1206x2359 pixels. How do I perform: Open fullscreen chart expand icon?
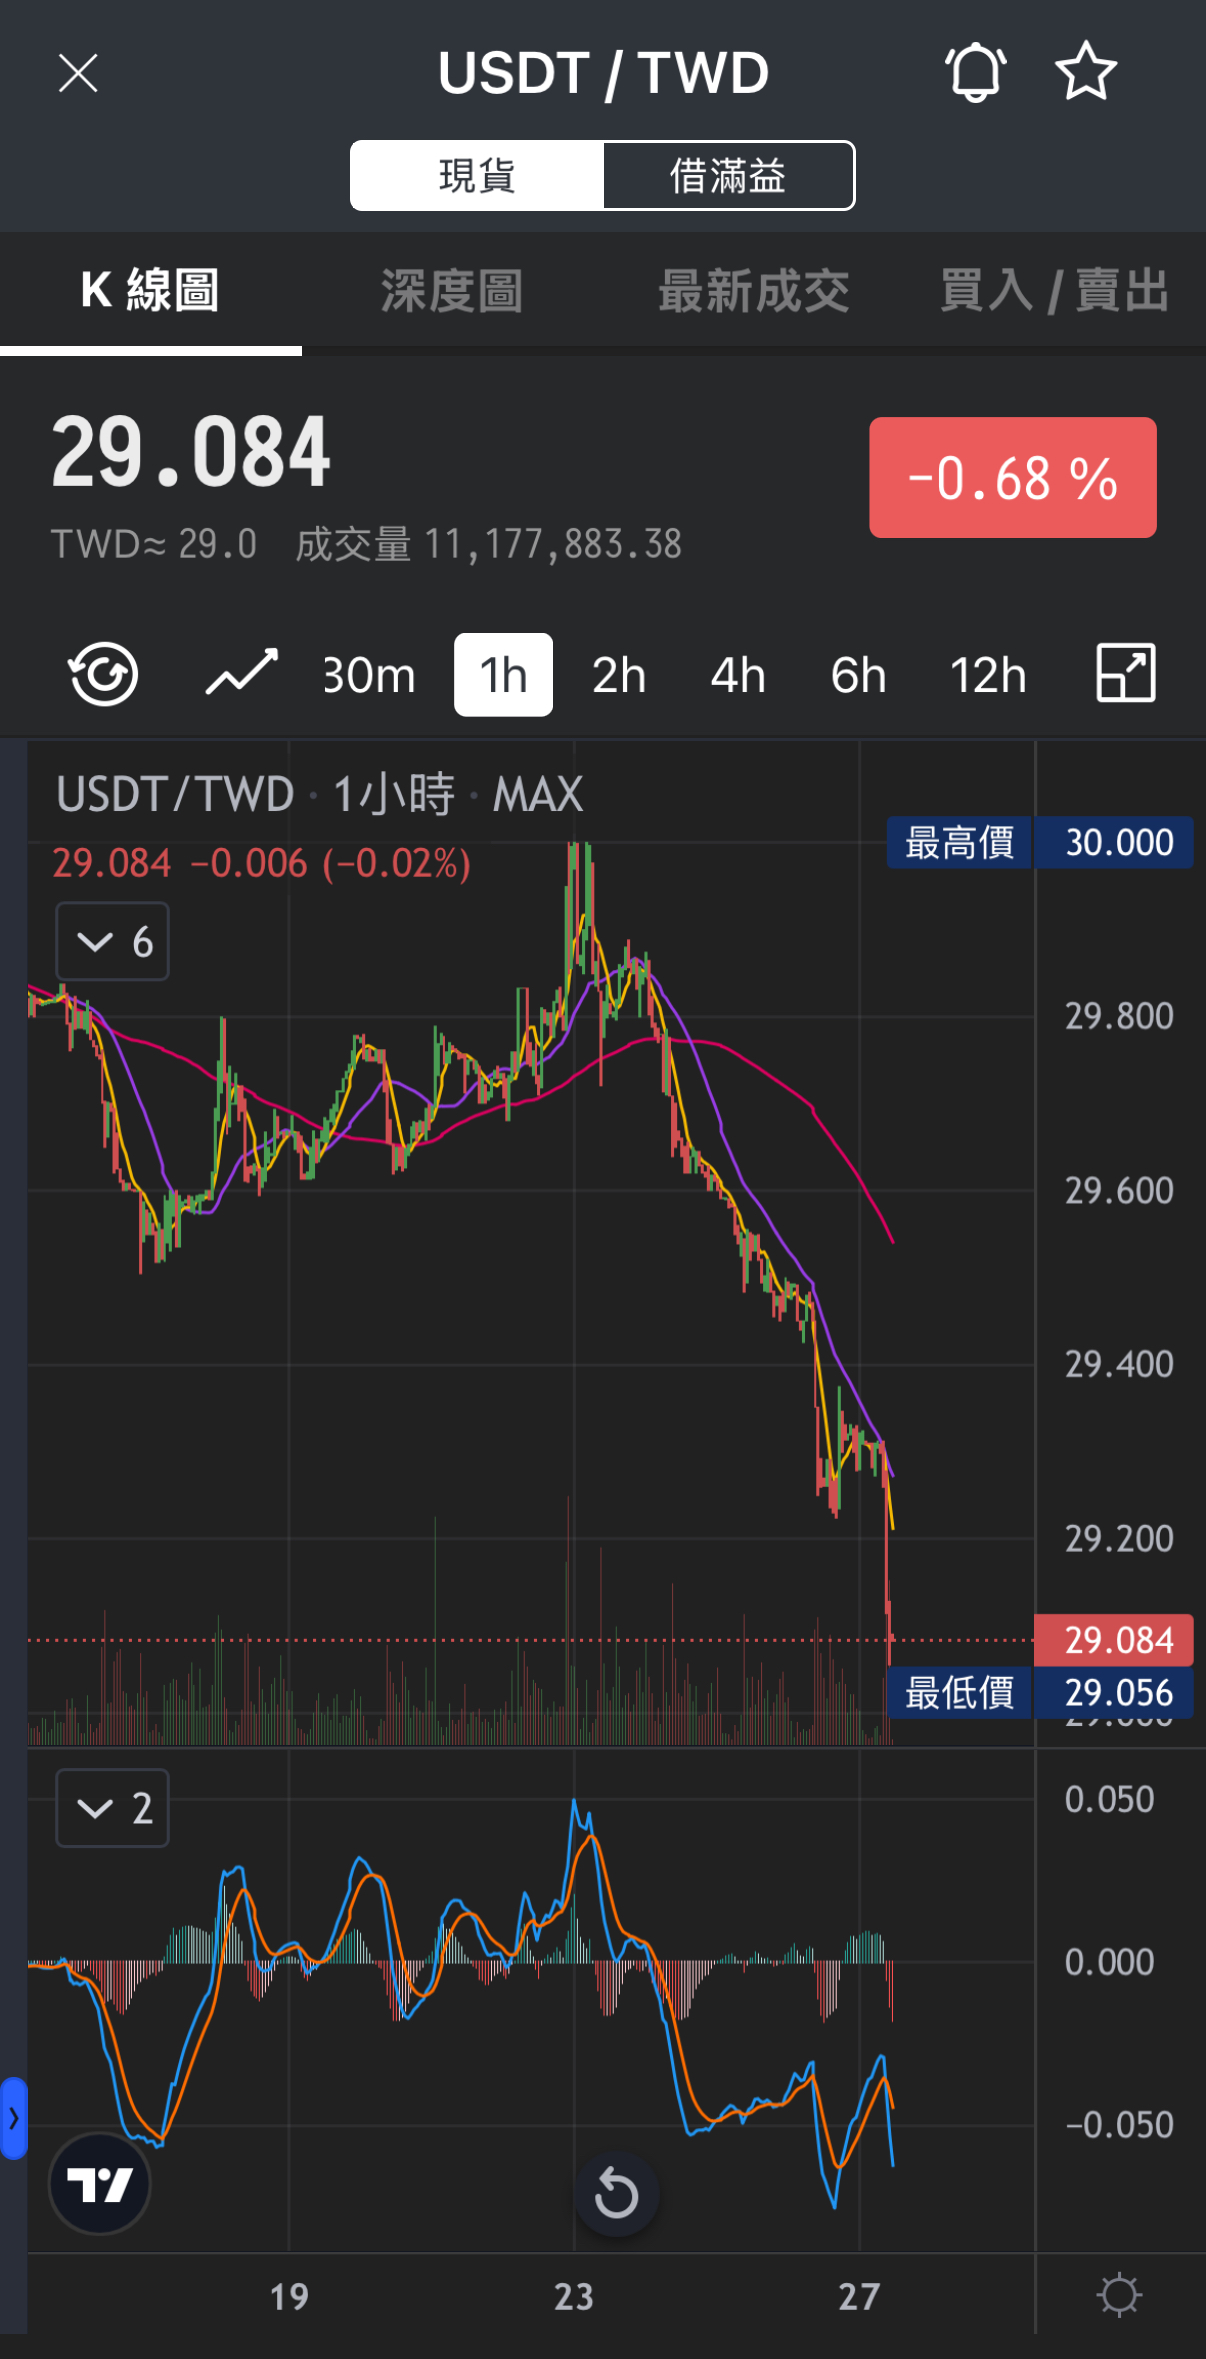(x=1125, y=673)
